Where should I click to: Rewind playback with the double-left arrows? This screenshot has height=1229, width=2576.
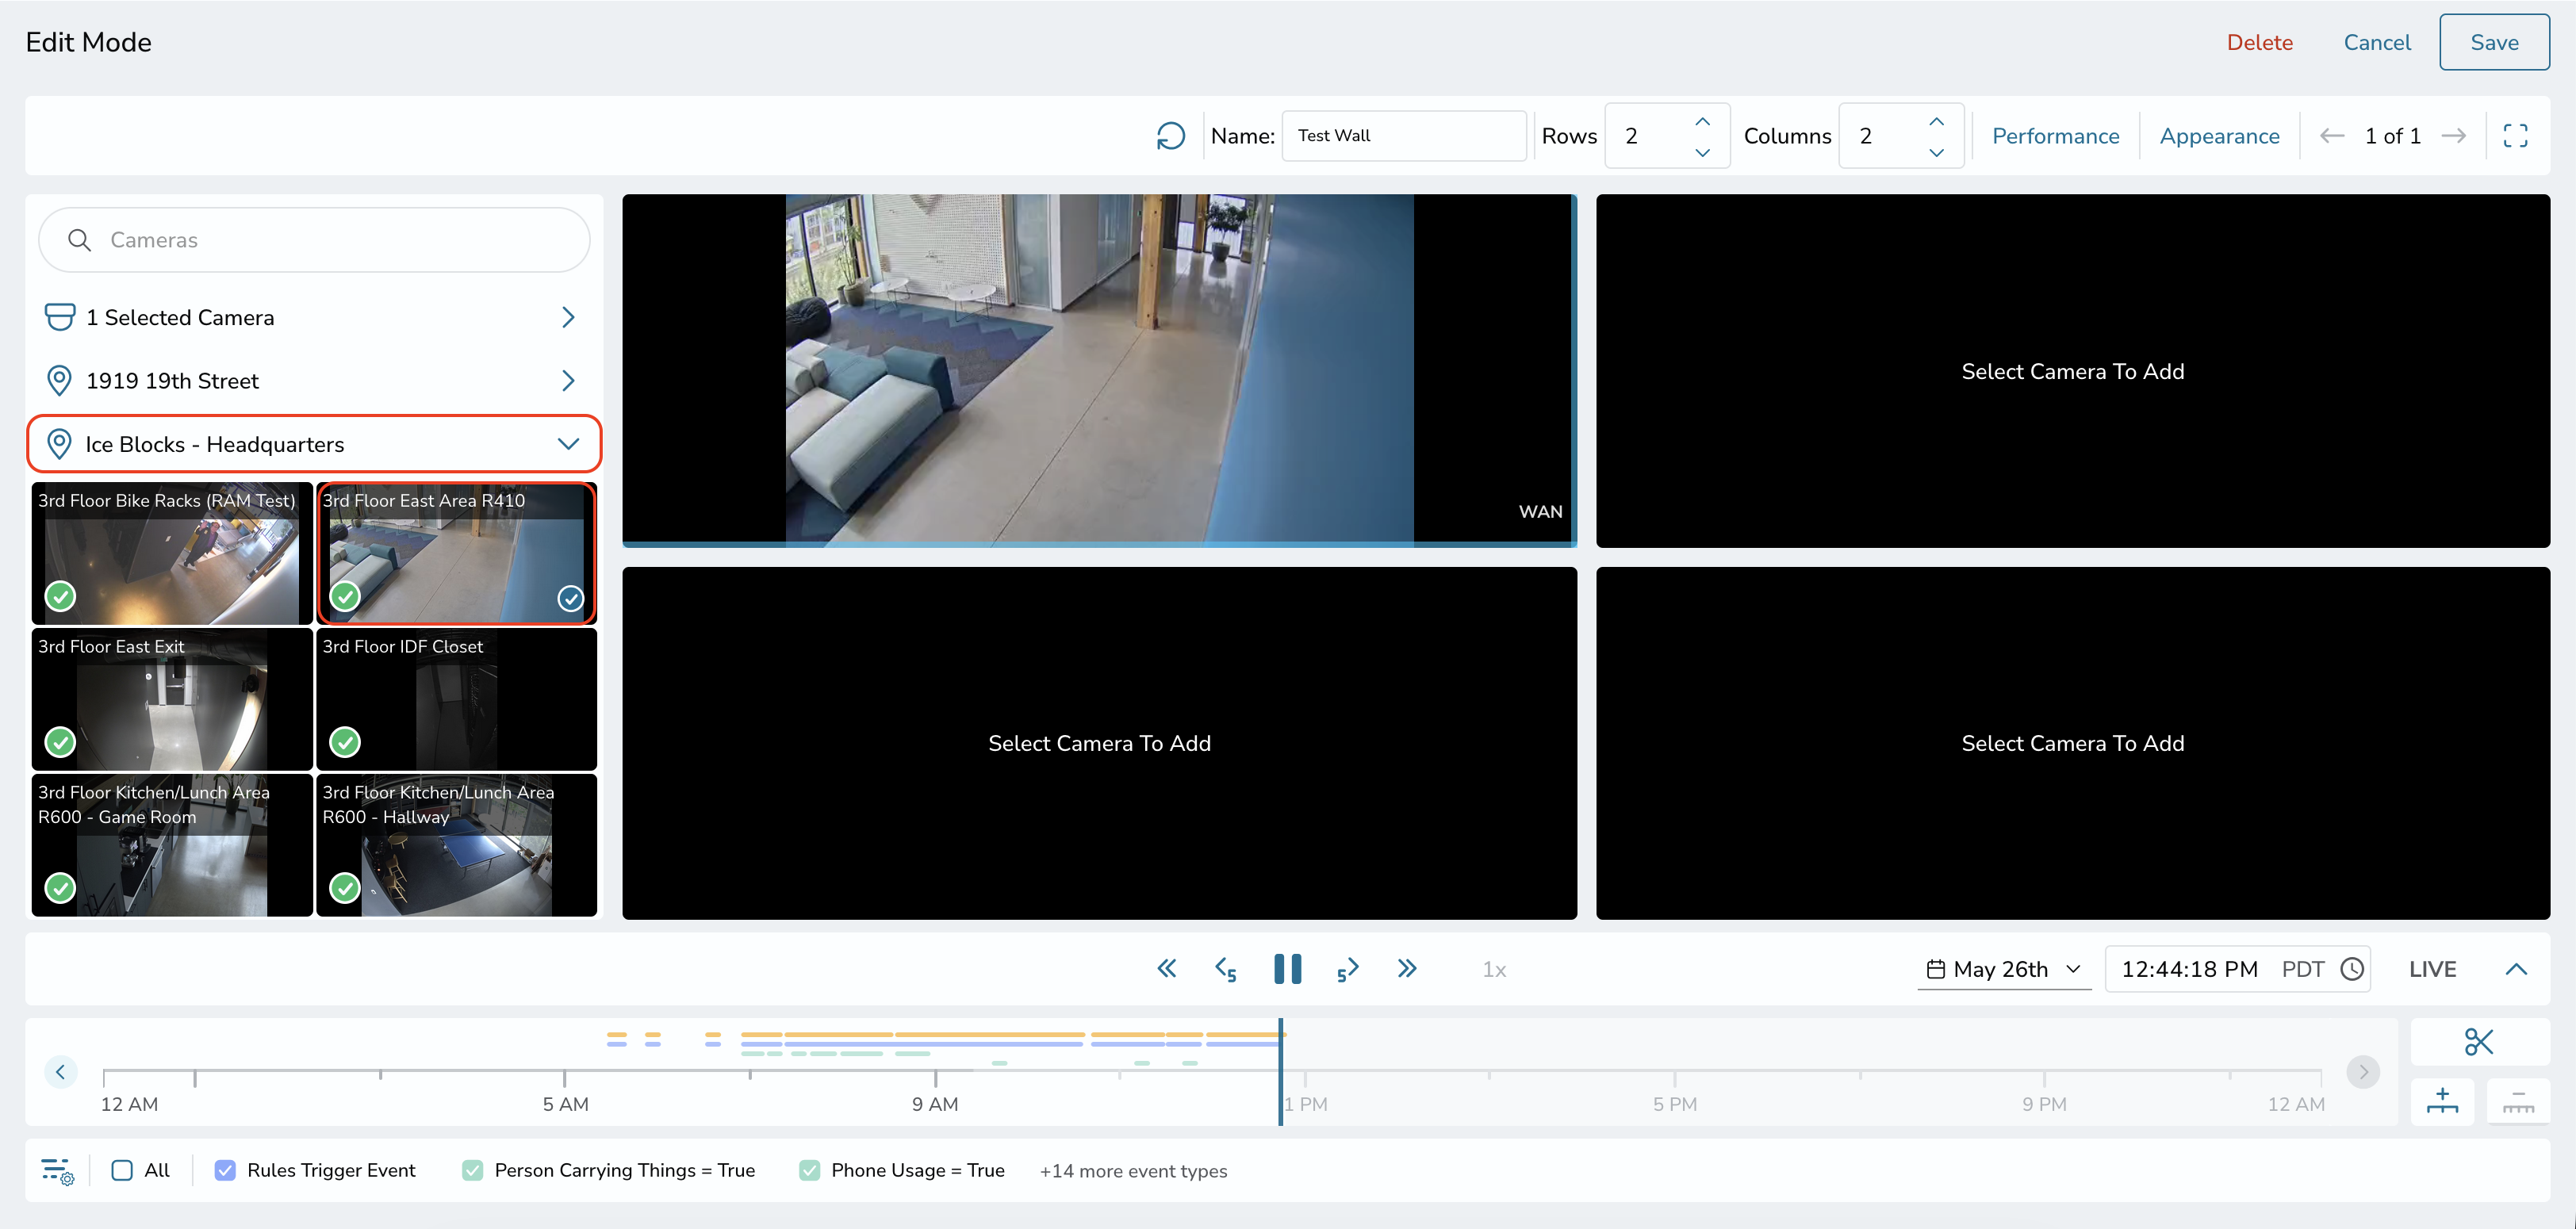1166,968
